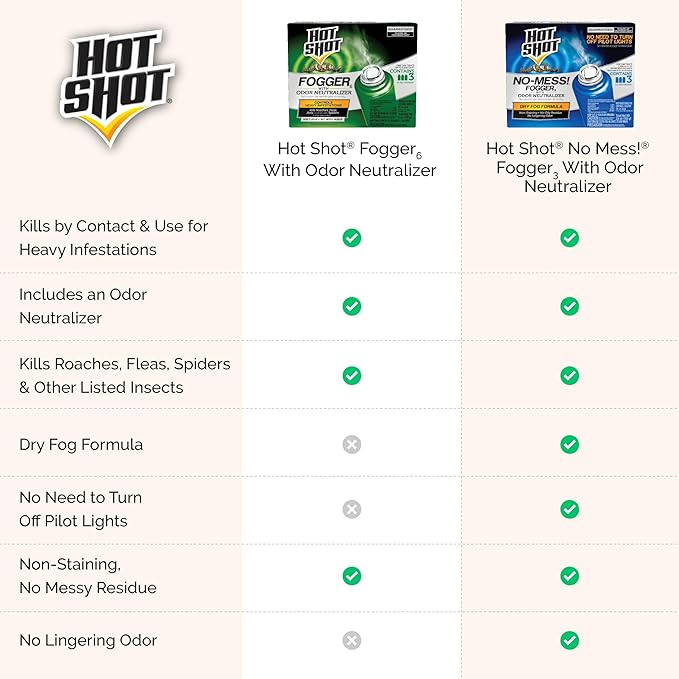Click No Mess check for No Lingering Odor
Image resolution: width=679 pixels, height=679 pixels.
(569, 640)
